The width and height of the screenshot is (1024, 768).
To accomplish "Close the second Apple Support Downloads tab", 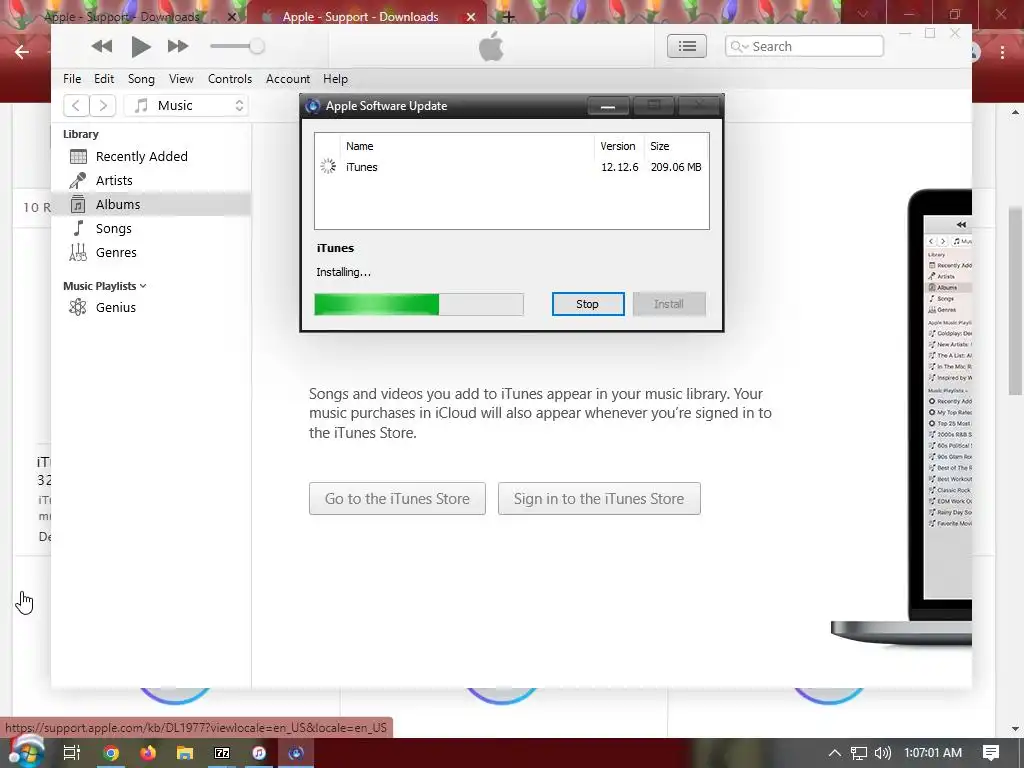I will click(470, 17).
